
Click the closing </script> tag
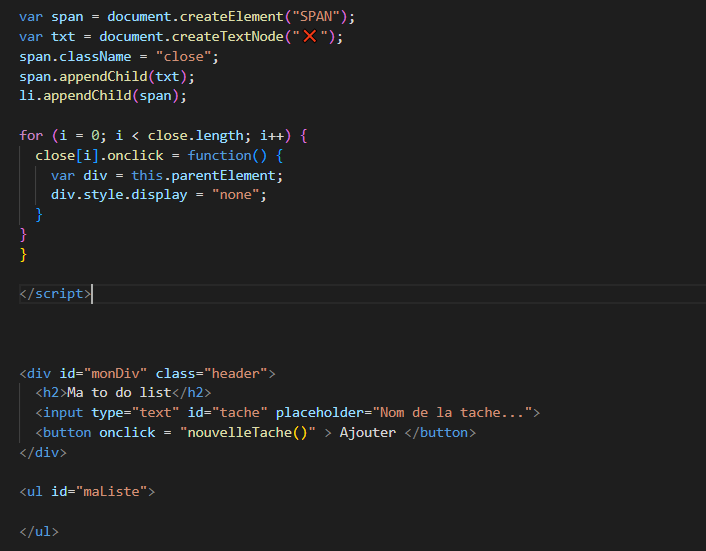(55, 294)
